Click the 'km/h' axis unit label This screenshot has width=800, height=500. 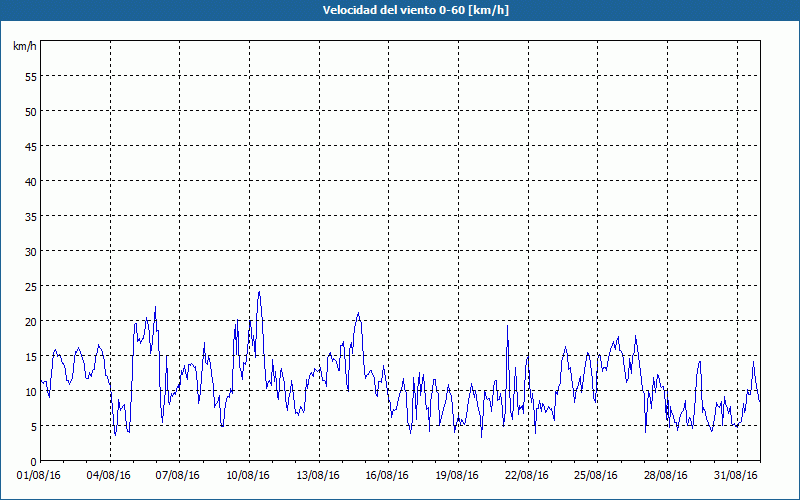point(24,46)
